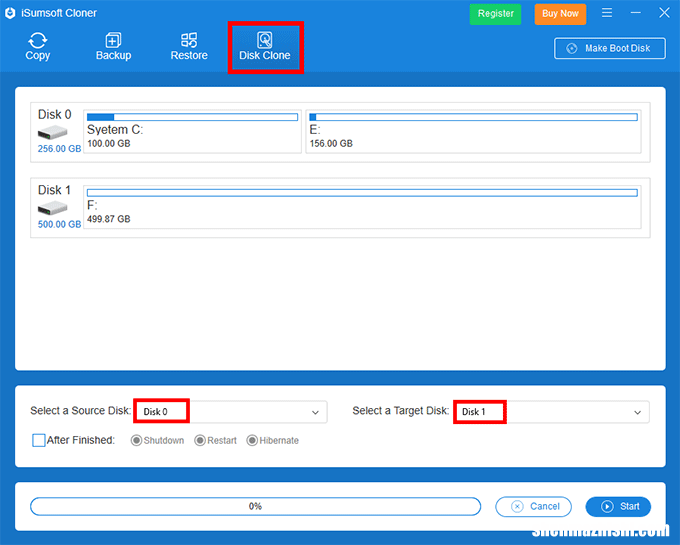Open the Copy tab
This screenshot has height=545, width=680.
[38, 46]
